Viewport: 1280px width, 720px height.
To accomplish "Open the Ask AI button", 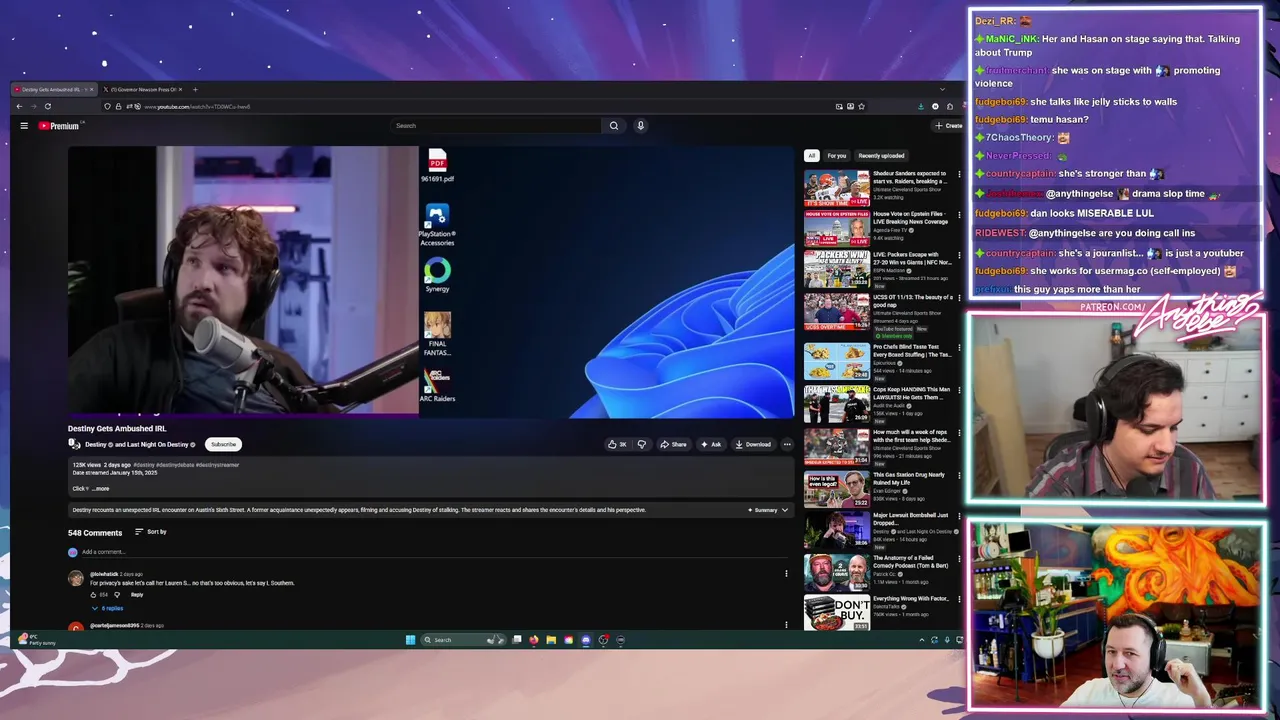I will tap(711, 444).
